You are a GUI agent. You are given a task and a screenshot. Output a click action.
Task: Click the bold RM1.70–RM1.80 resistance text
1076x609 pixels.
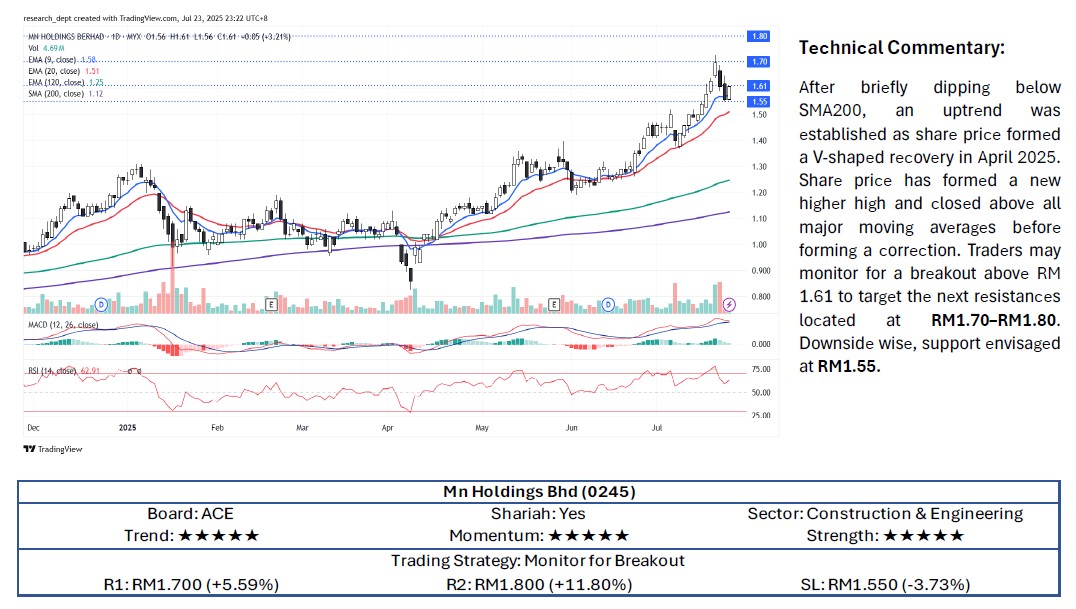pyautogui.click(x=995, y=320)
